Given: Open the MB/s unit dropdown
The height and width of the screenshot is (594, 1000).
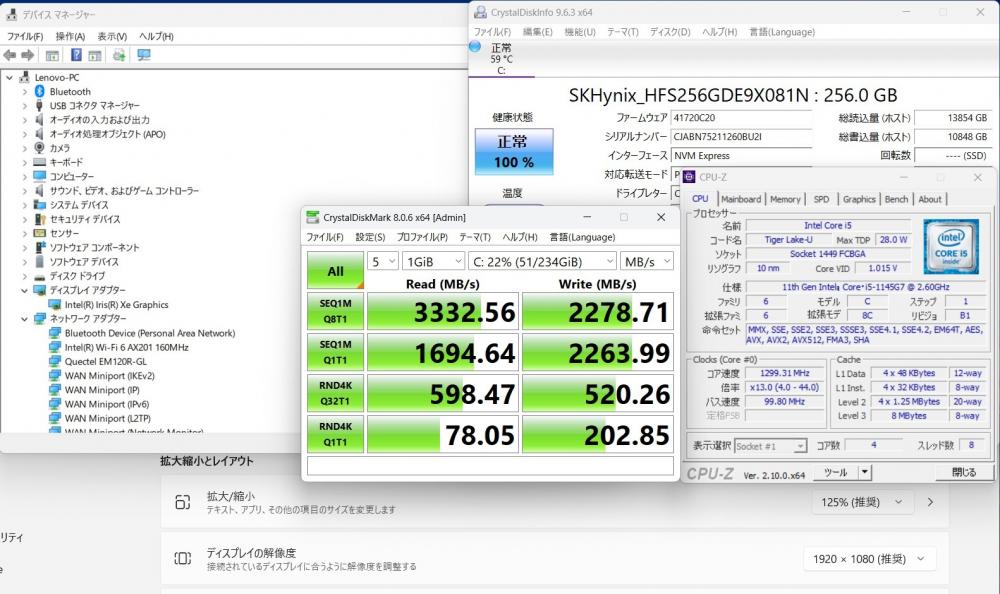Looking at the screenshot, I should pyautogui.click(x=647, y=262).
